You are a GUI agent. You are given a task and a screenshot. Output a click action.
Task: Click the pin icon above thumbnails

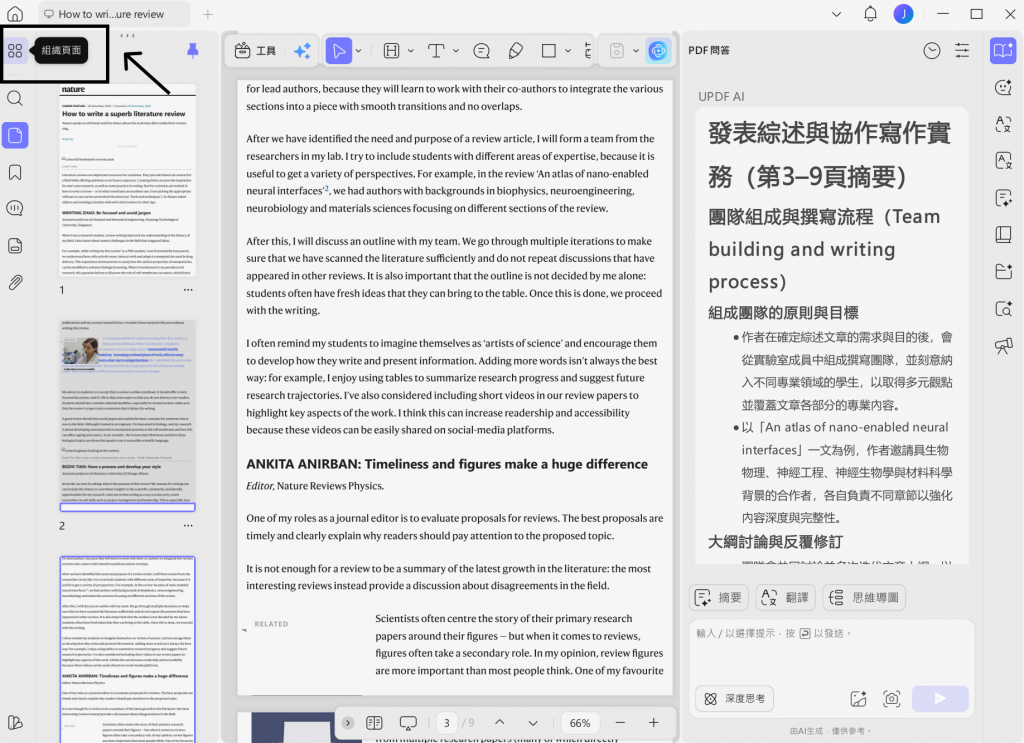click(x=193, y=50)
